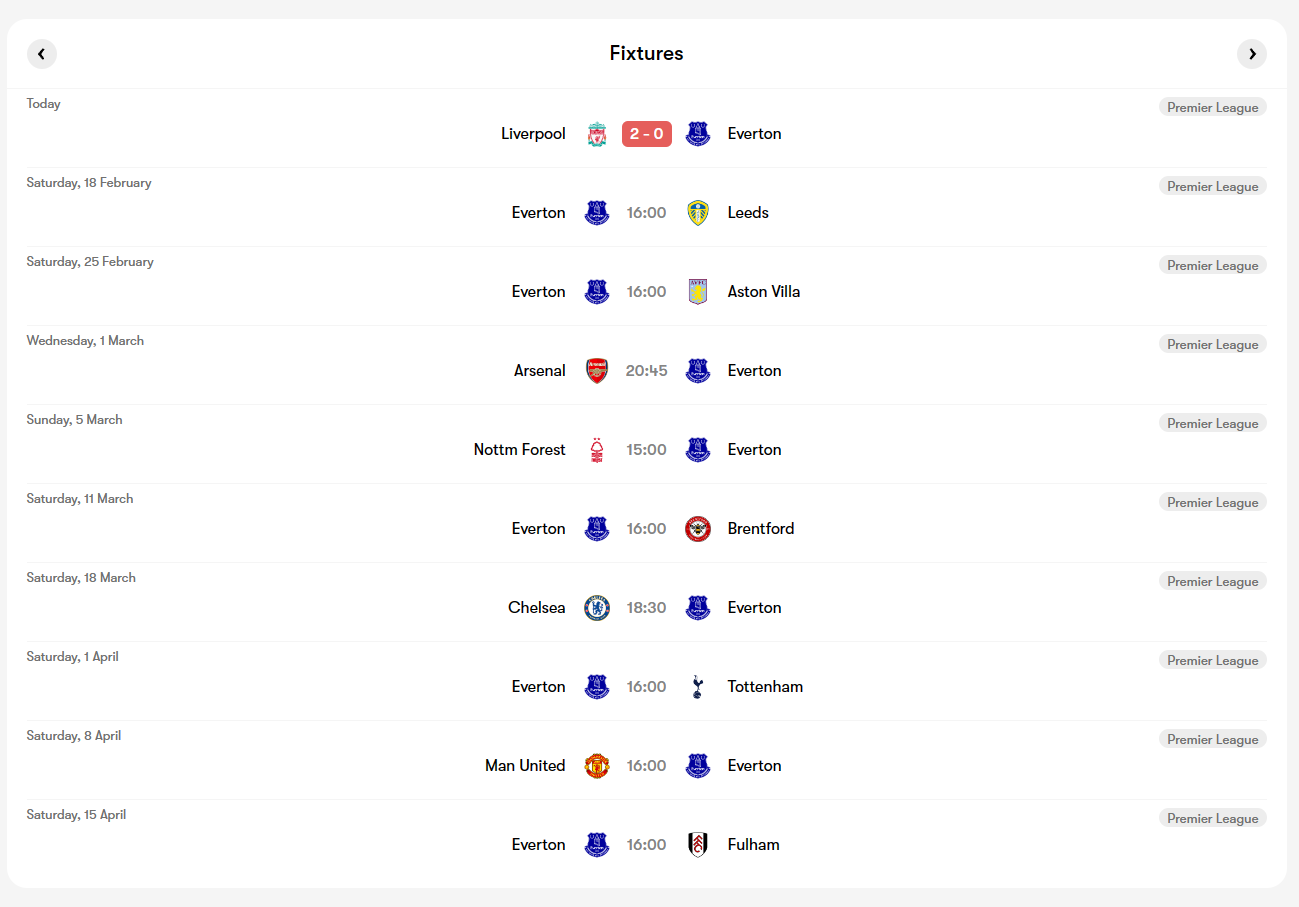The height and width of the screenshot is (907, 1299).
Task: Click Premier League tag on 15 April fixture
Action: (1213, 818)
